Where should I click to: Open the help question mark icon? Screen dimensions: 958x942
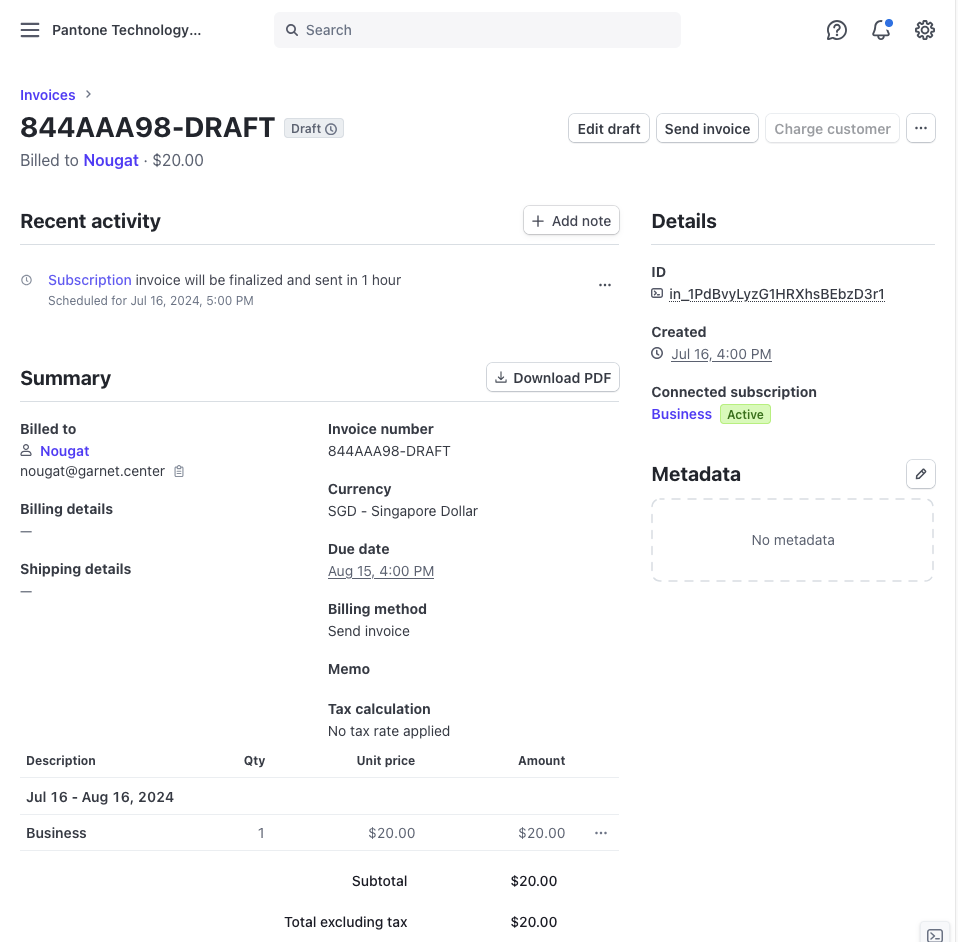(836, 30)
